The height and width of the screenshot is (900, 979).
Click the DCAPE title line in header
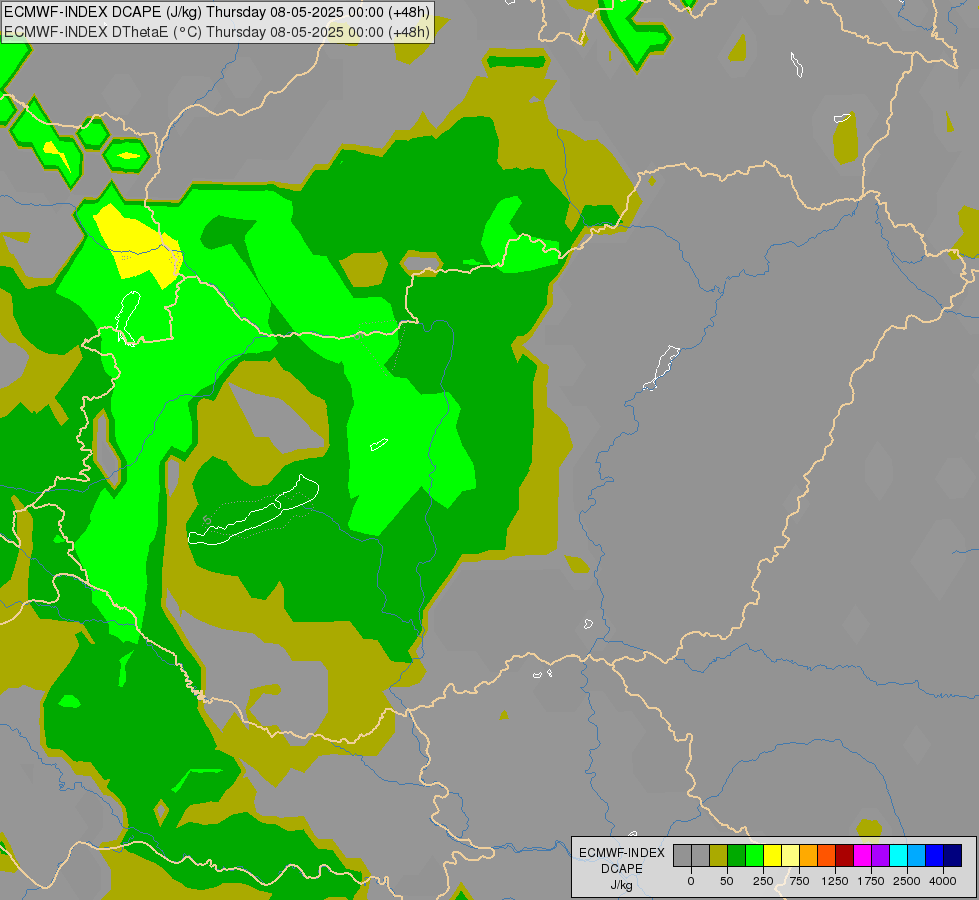[x=217, y=12]
